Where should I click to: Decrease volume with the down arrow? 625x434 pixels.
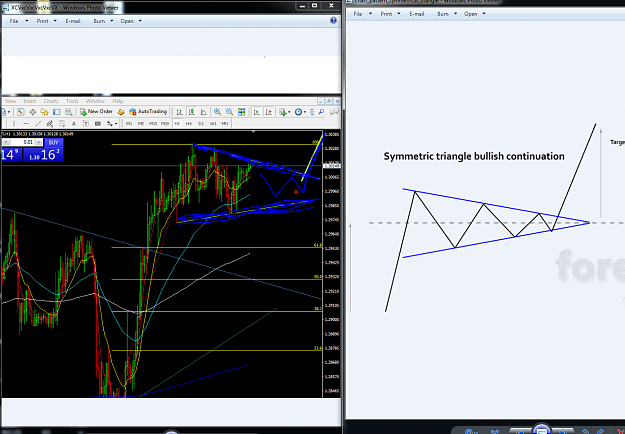pyautogui.click(x=6, y=142)
